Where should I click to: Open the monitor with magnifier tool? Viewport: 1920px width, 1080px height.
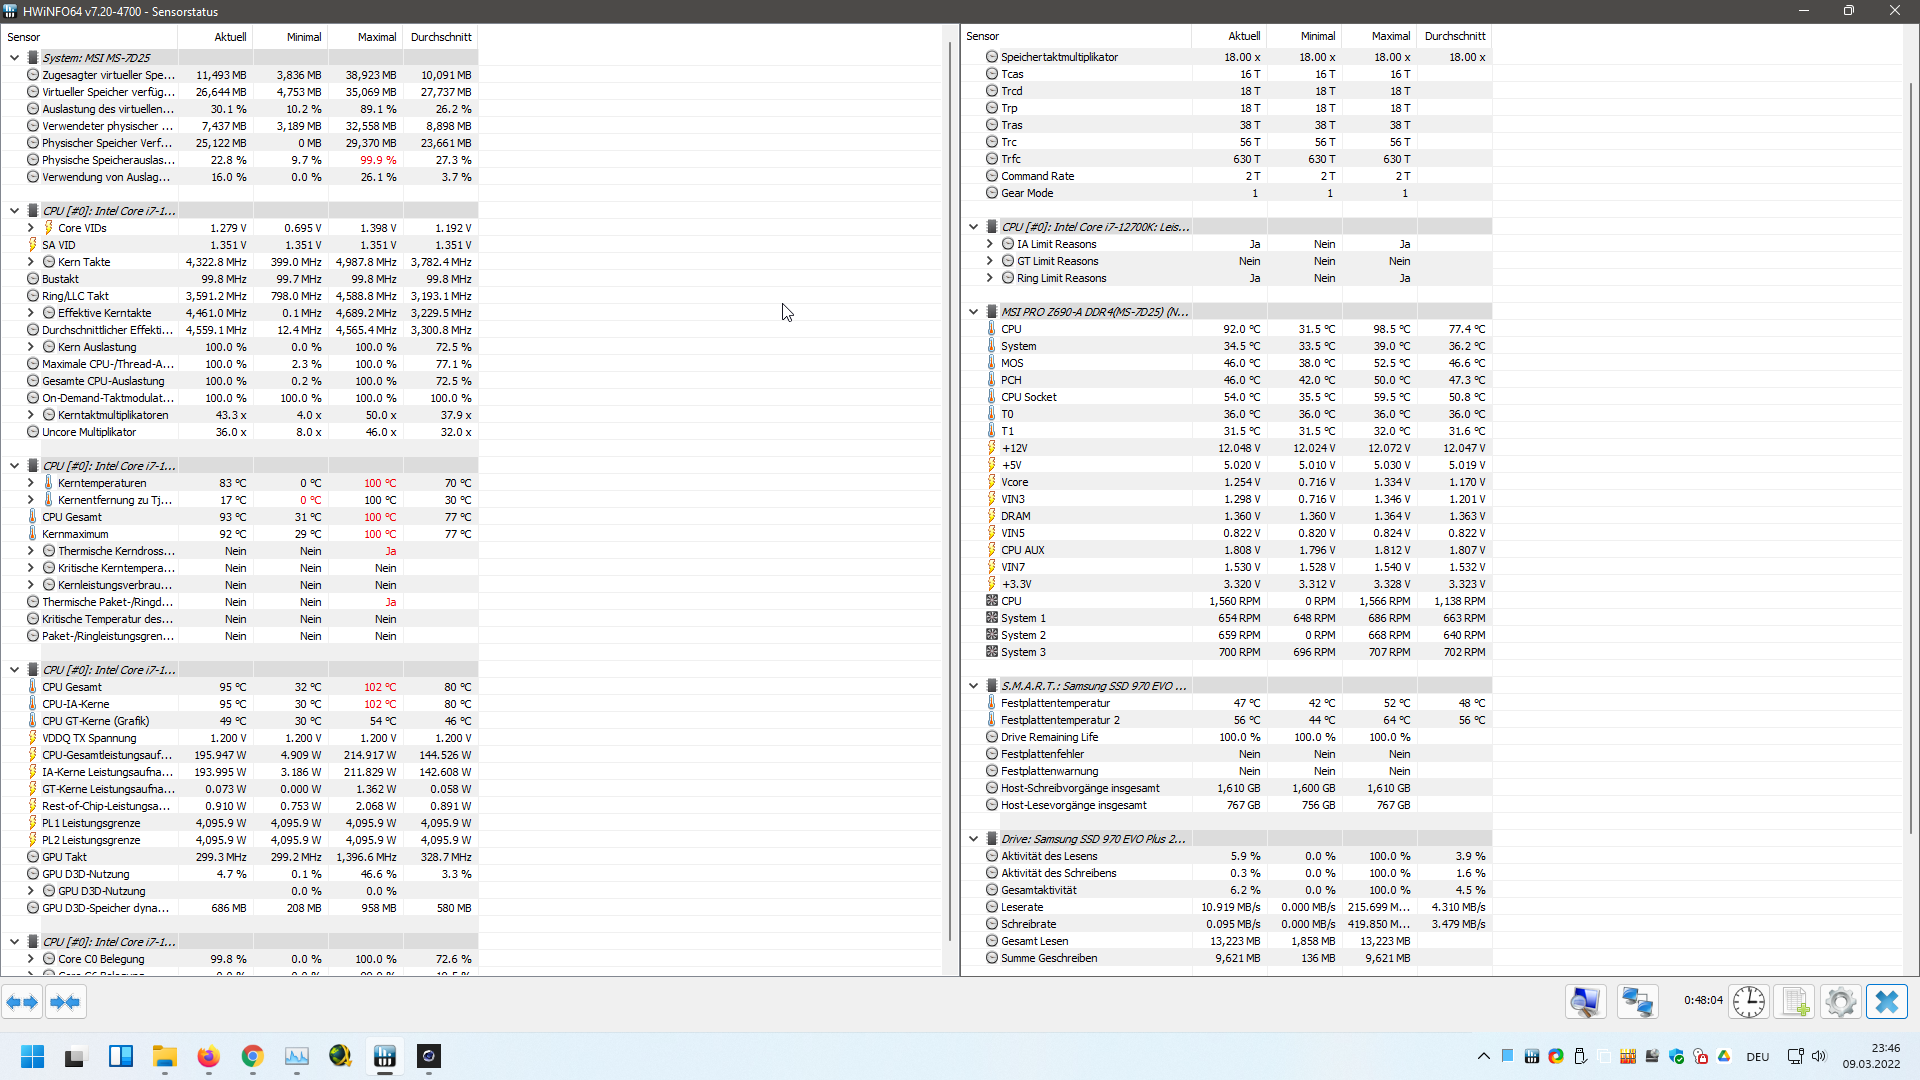click(x=1586, y=1002)
